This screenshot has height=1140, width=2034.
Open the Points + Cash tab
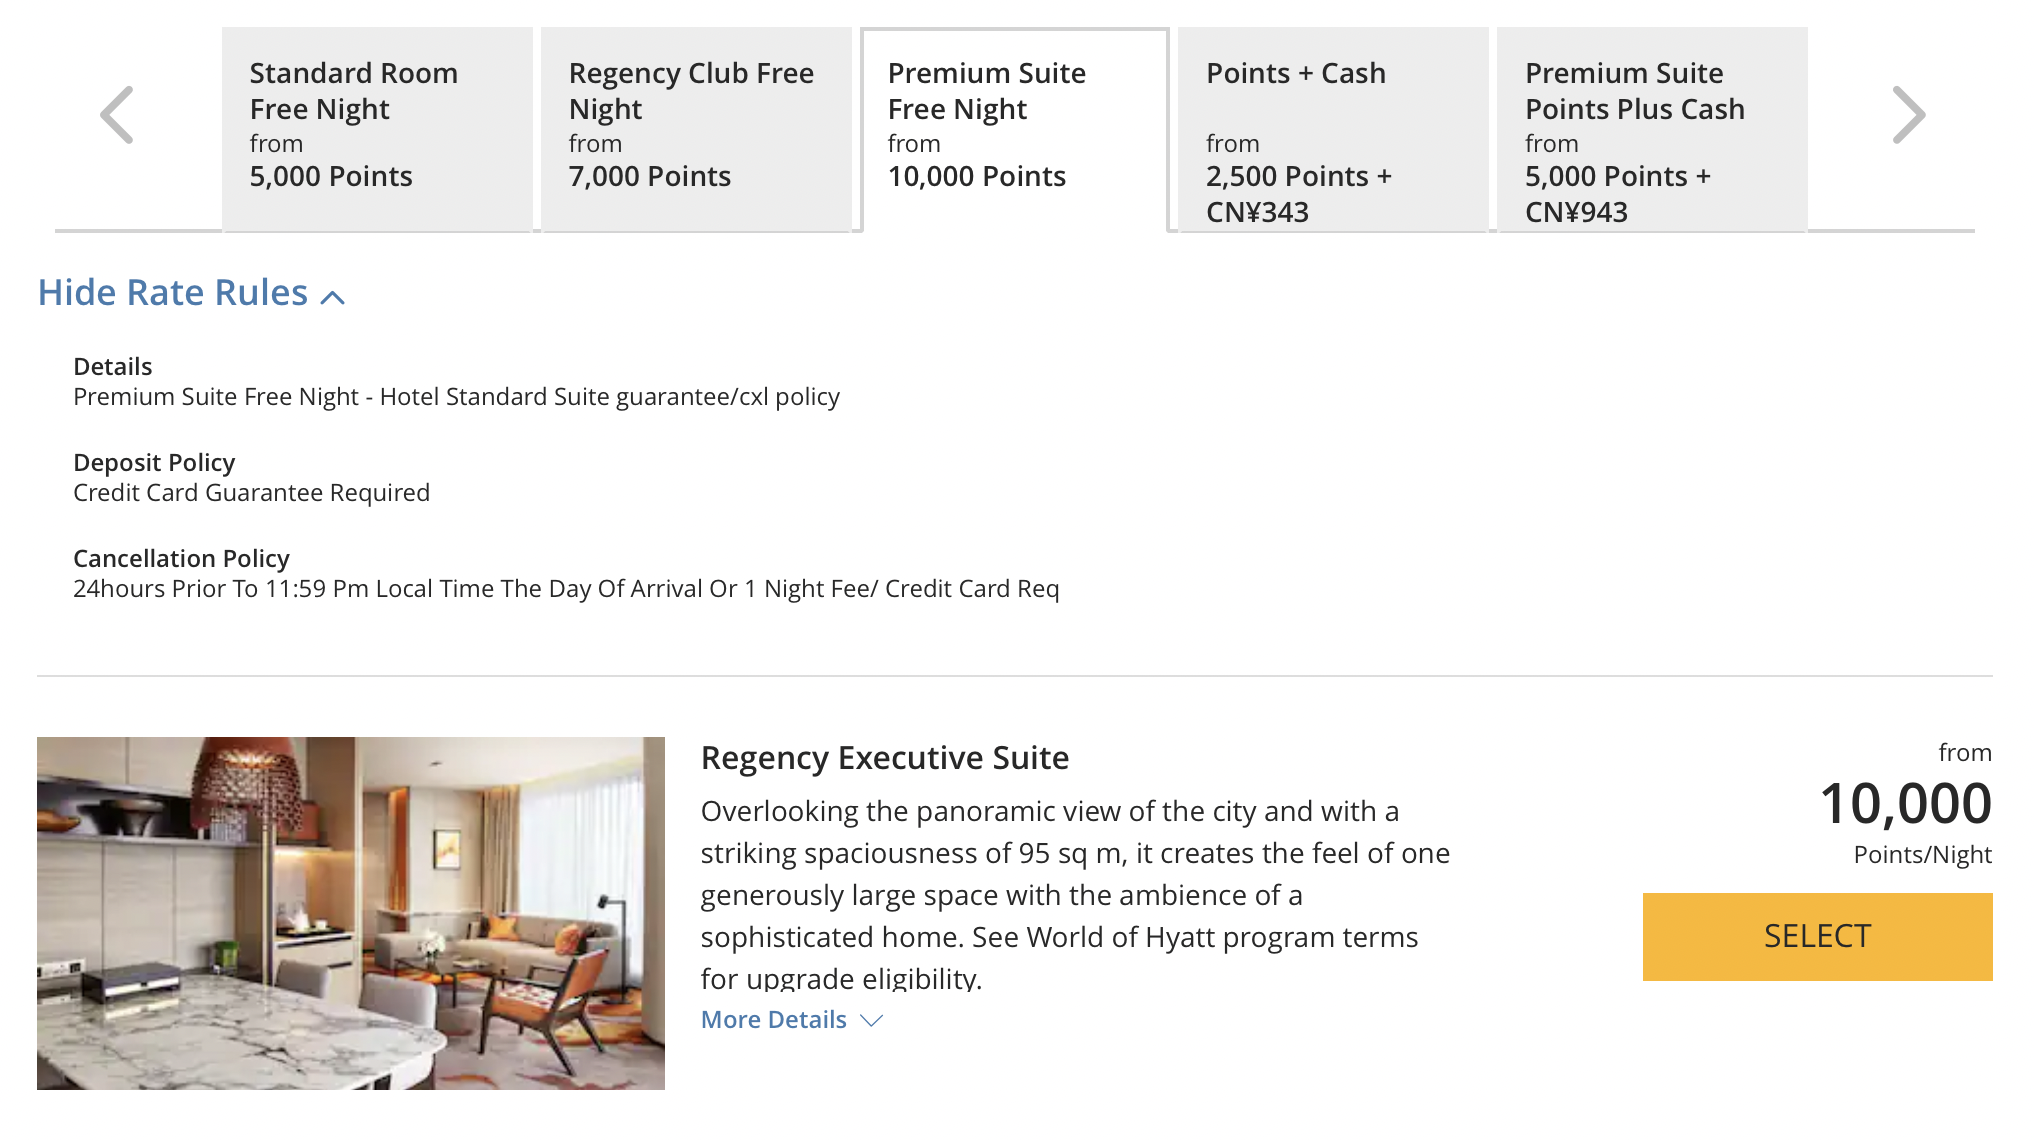pos(1333,129)
